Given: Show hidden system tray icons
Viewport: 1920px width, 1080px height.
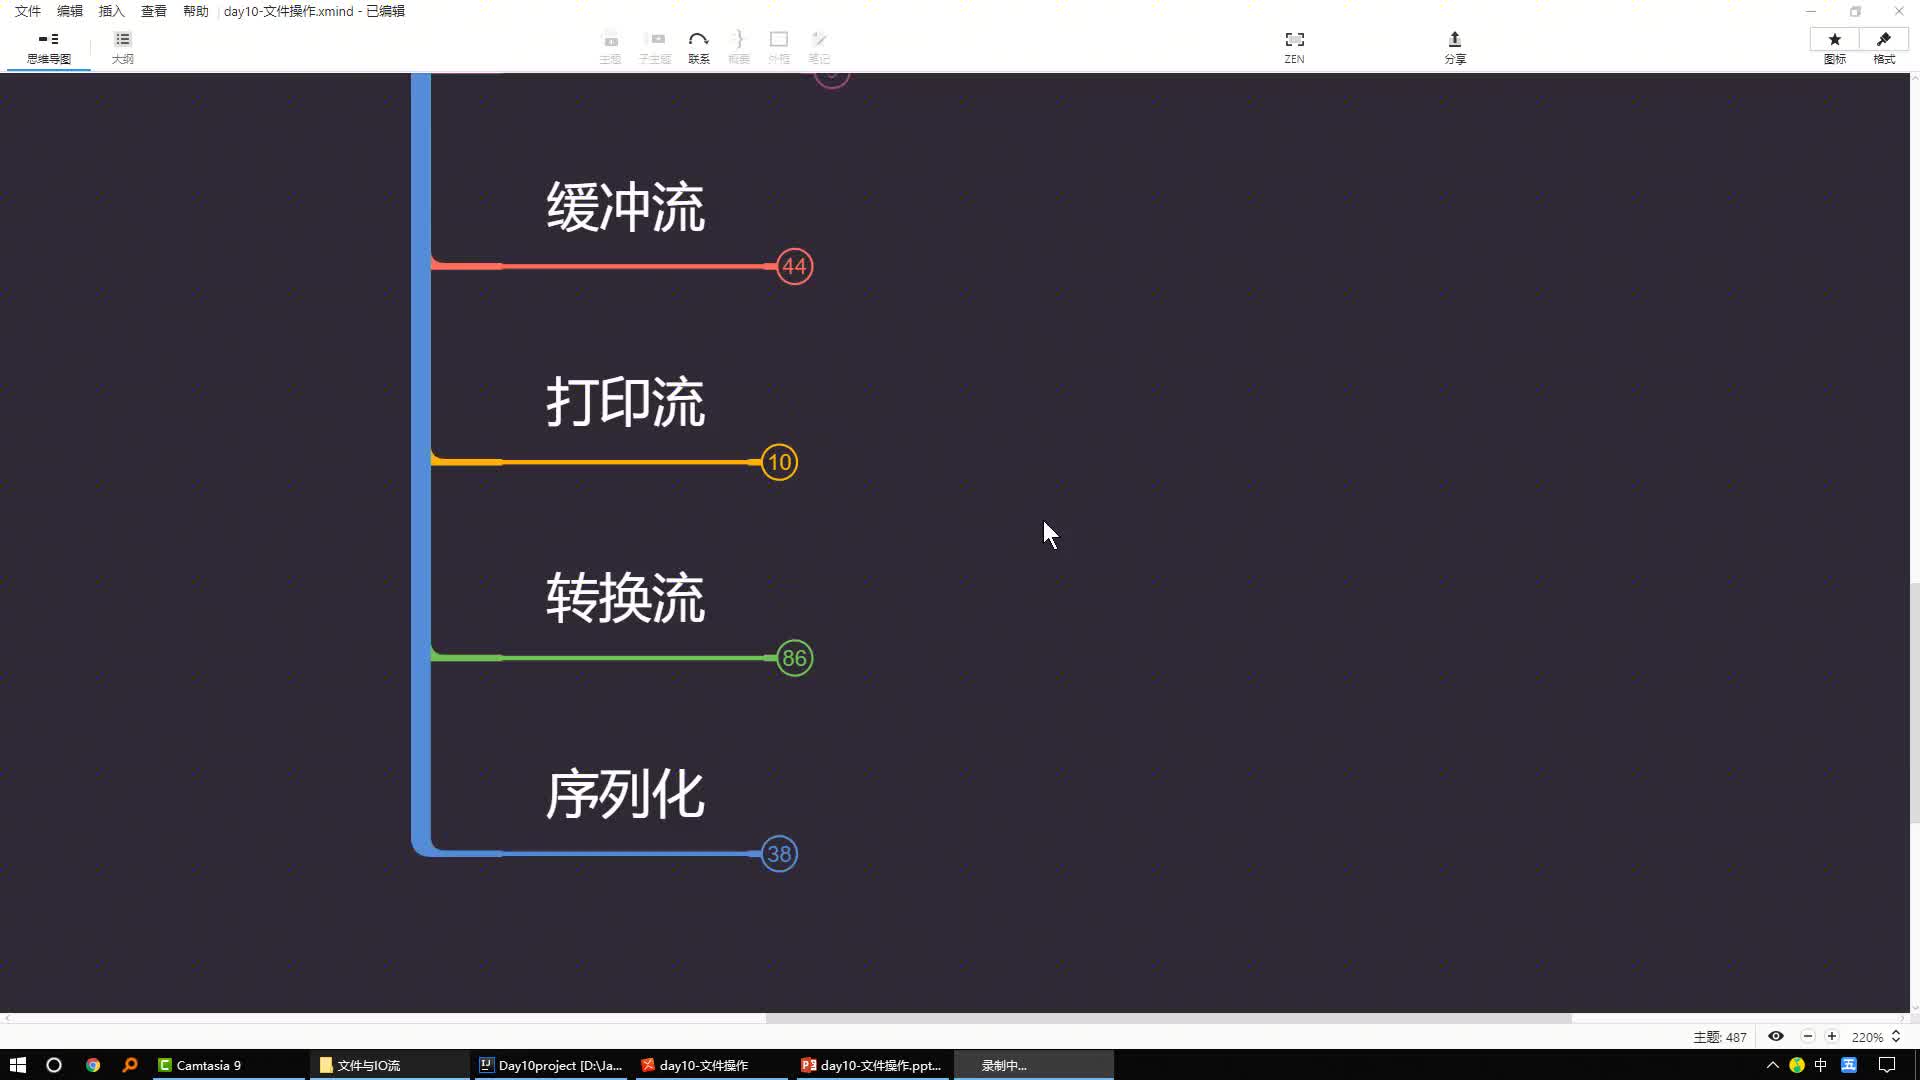Looking at the screenshot, I should point(1772,1065).
